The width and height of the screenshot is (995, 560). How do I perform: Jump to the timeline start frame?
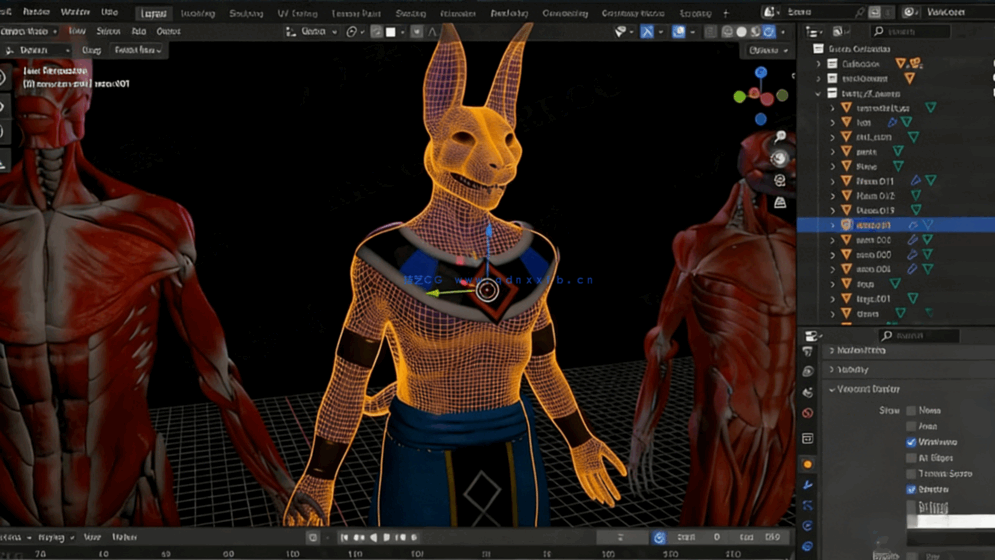pyautogui.click(x=344, y=537)
